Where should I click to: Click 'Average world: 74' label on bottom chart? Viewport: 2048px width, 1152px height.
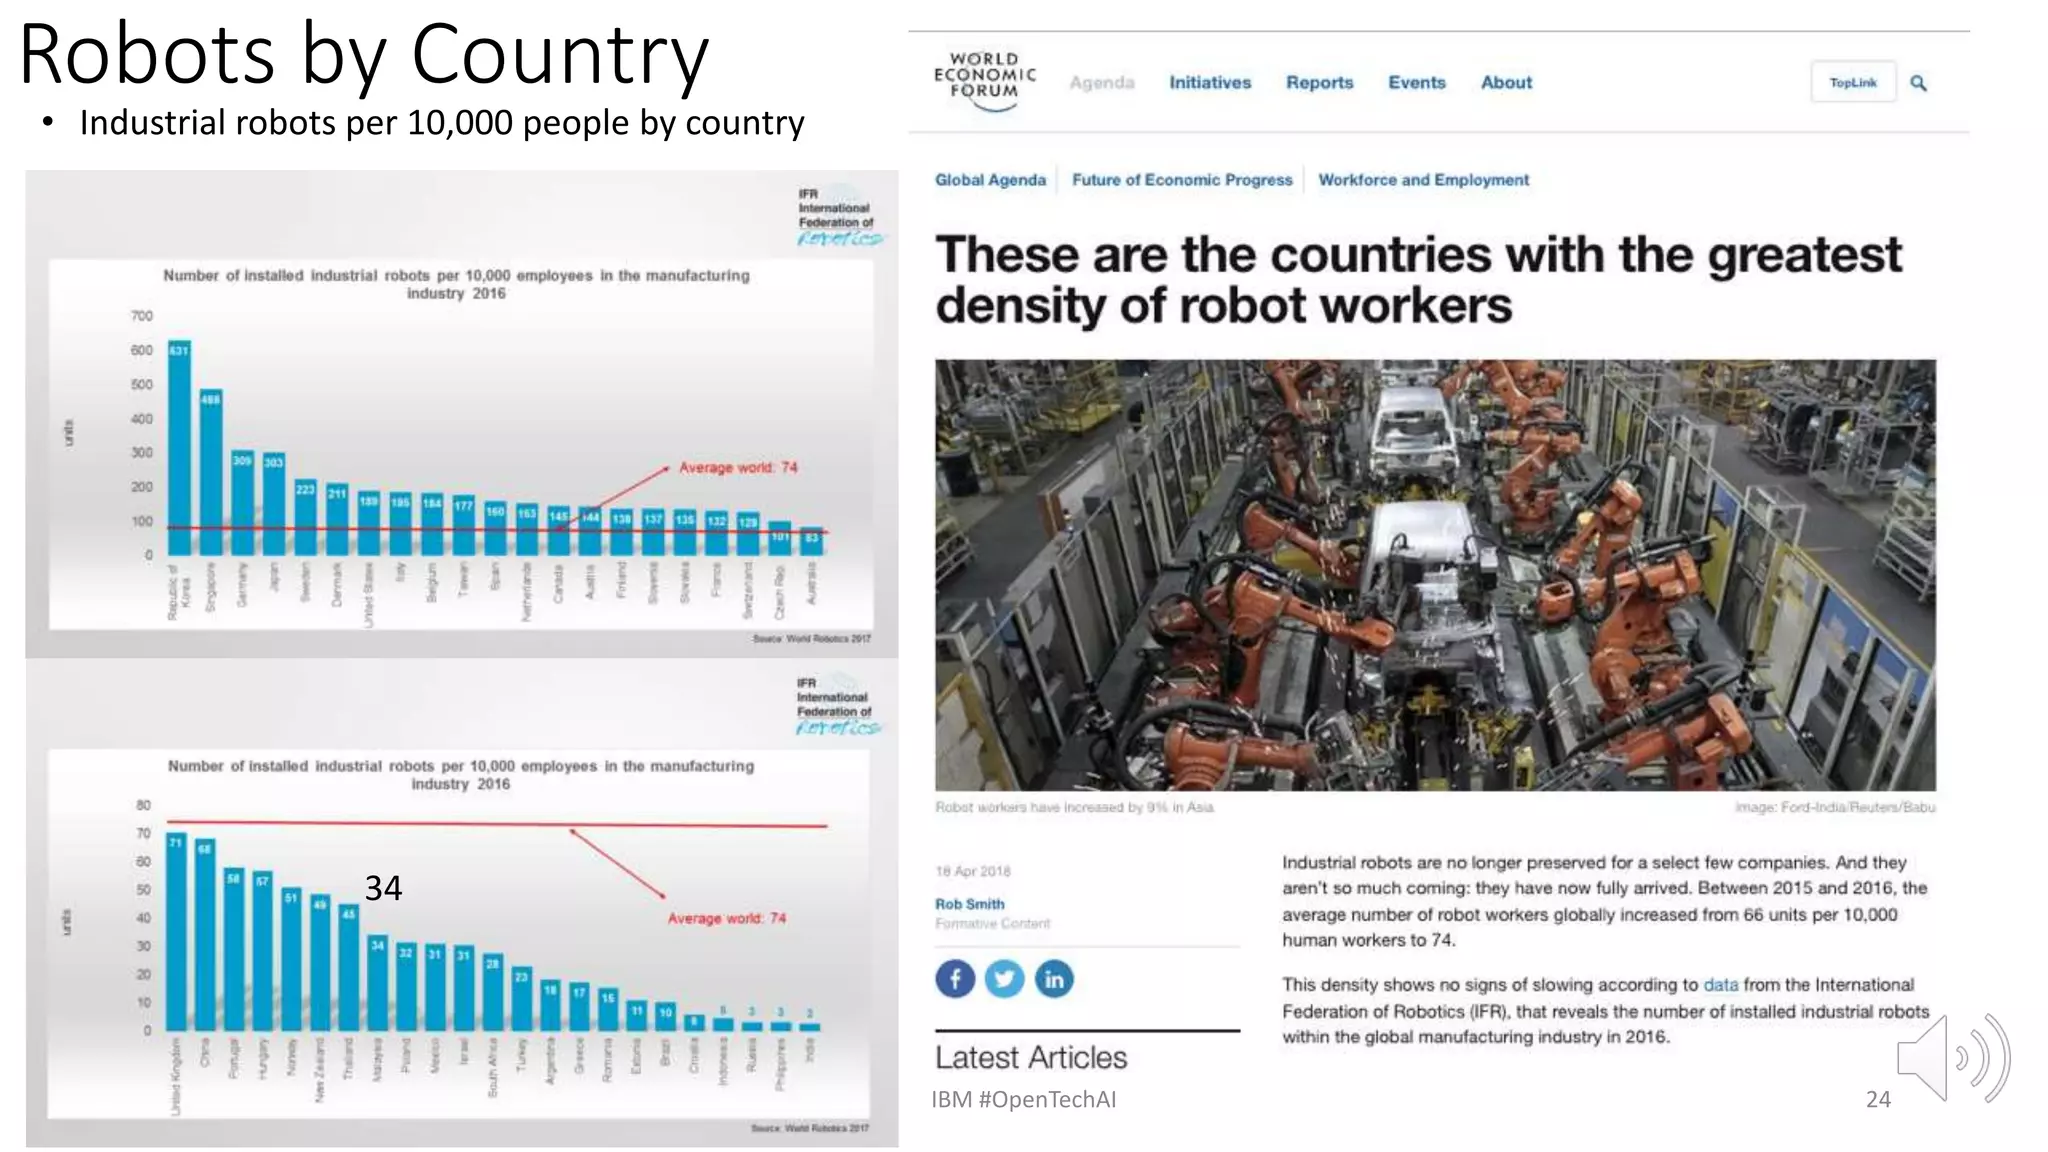(727, 918)
